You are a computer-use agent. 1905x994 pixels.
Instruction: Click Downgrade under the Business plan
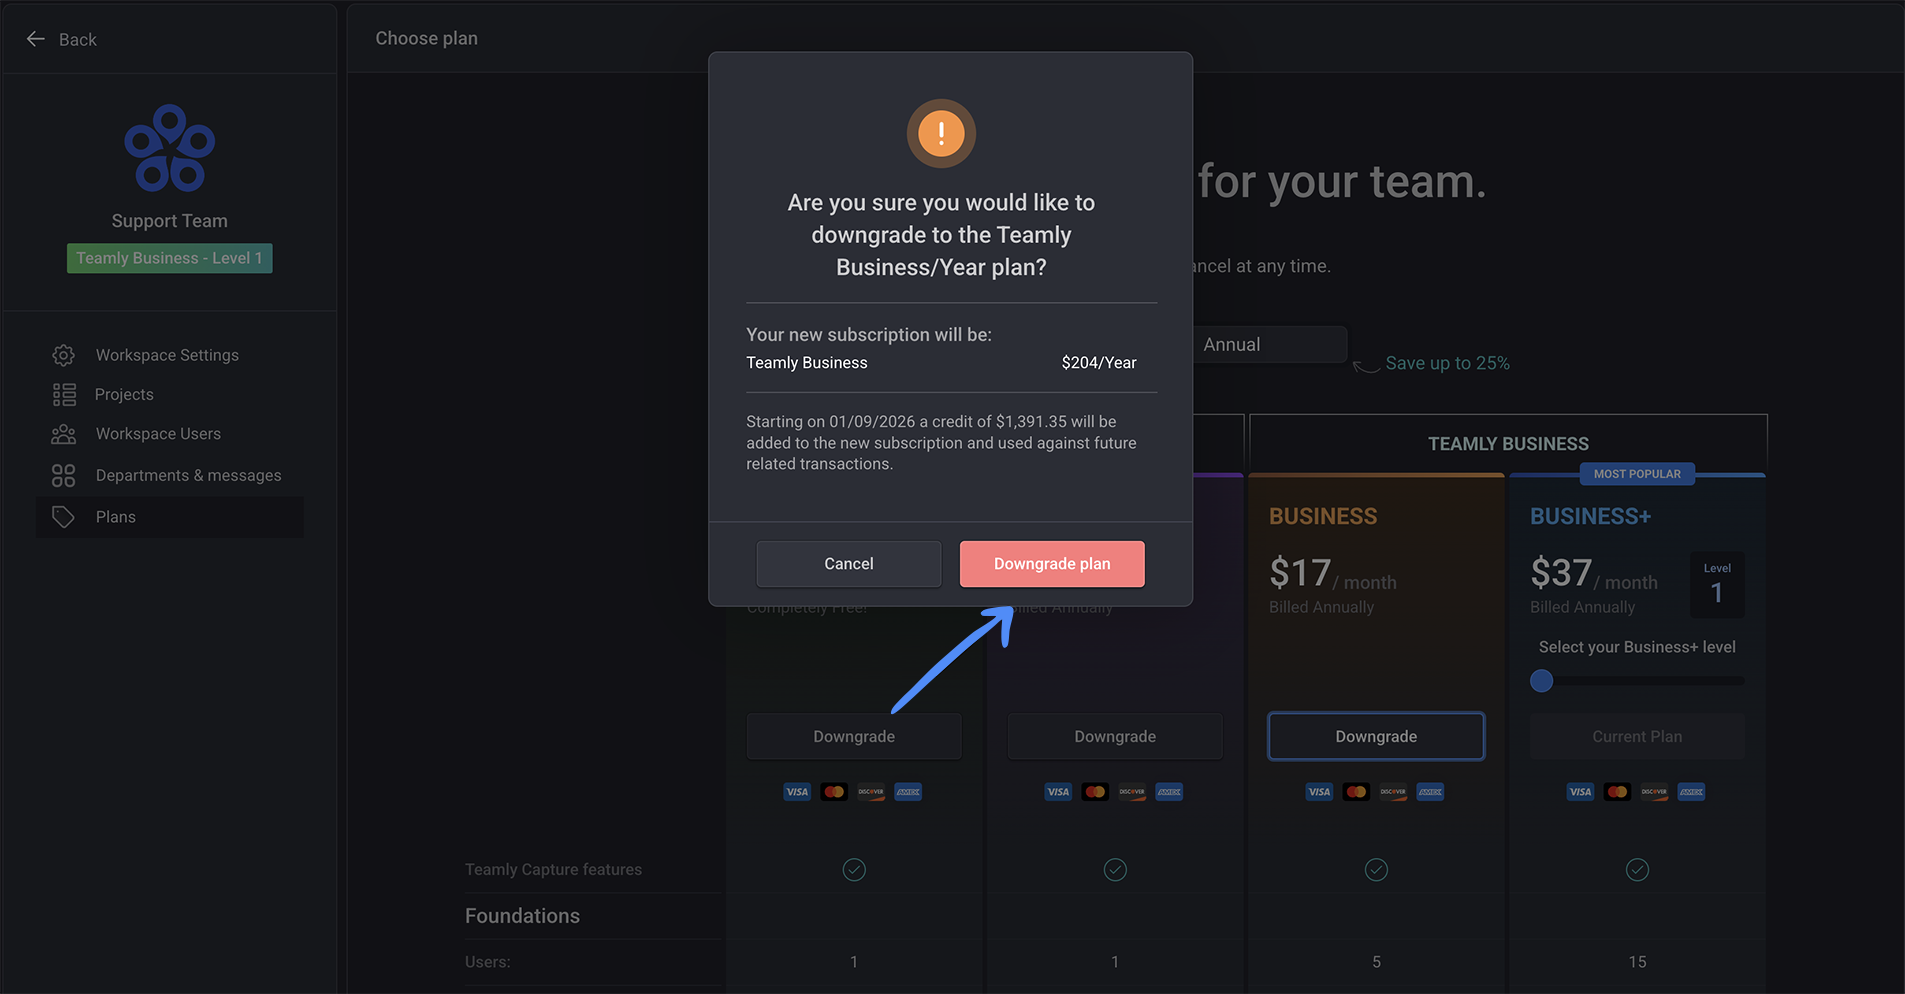tap(1376, 736)
